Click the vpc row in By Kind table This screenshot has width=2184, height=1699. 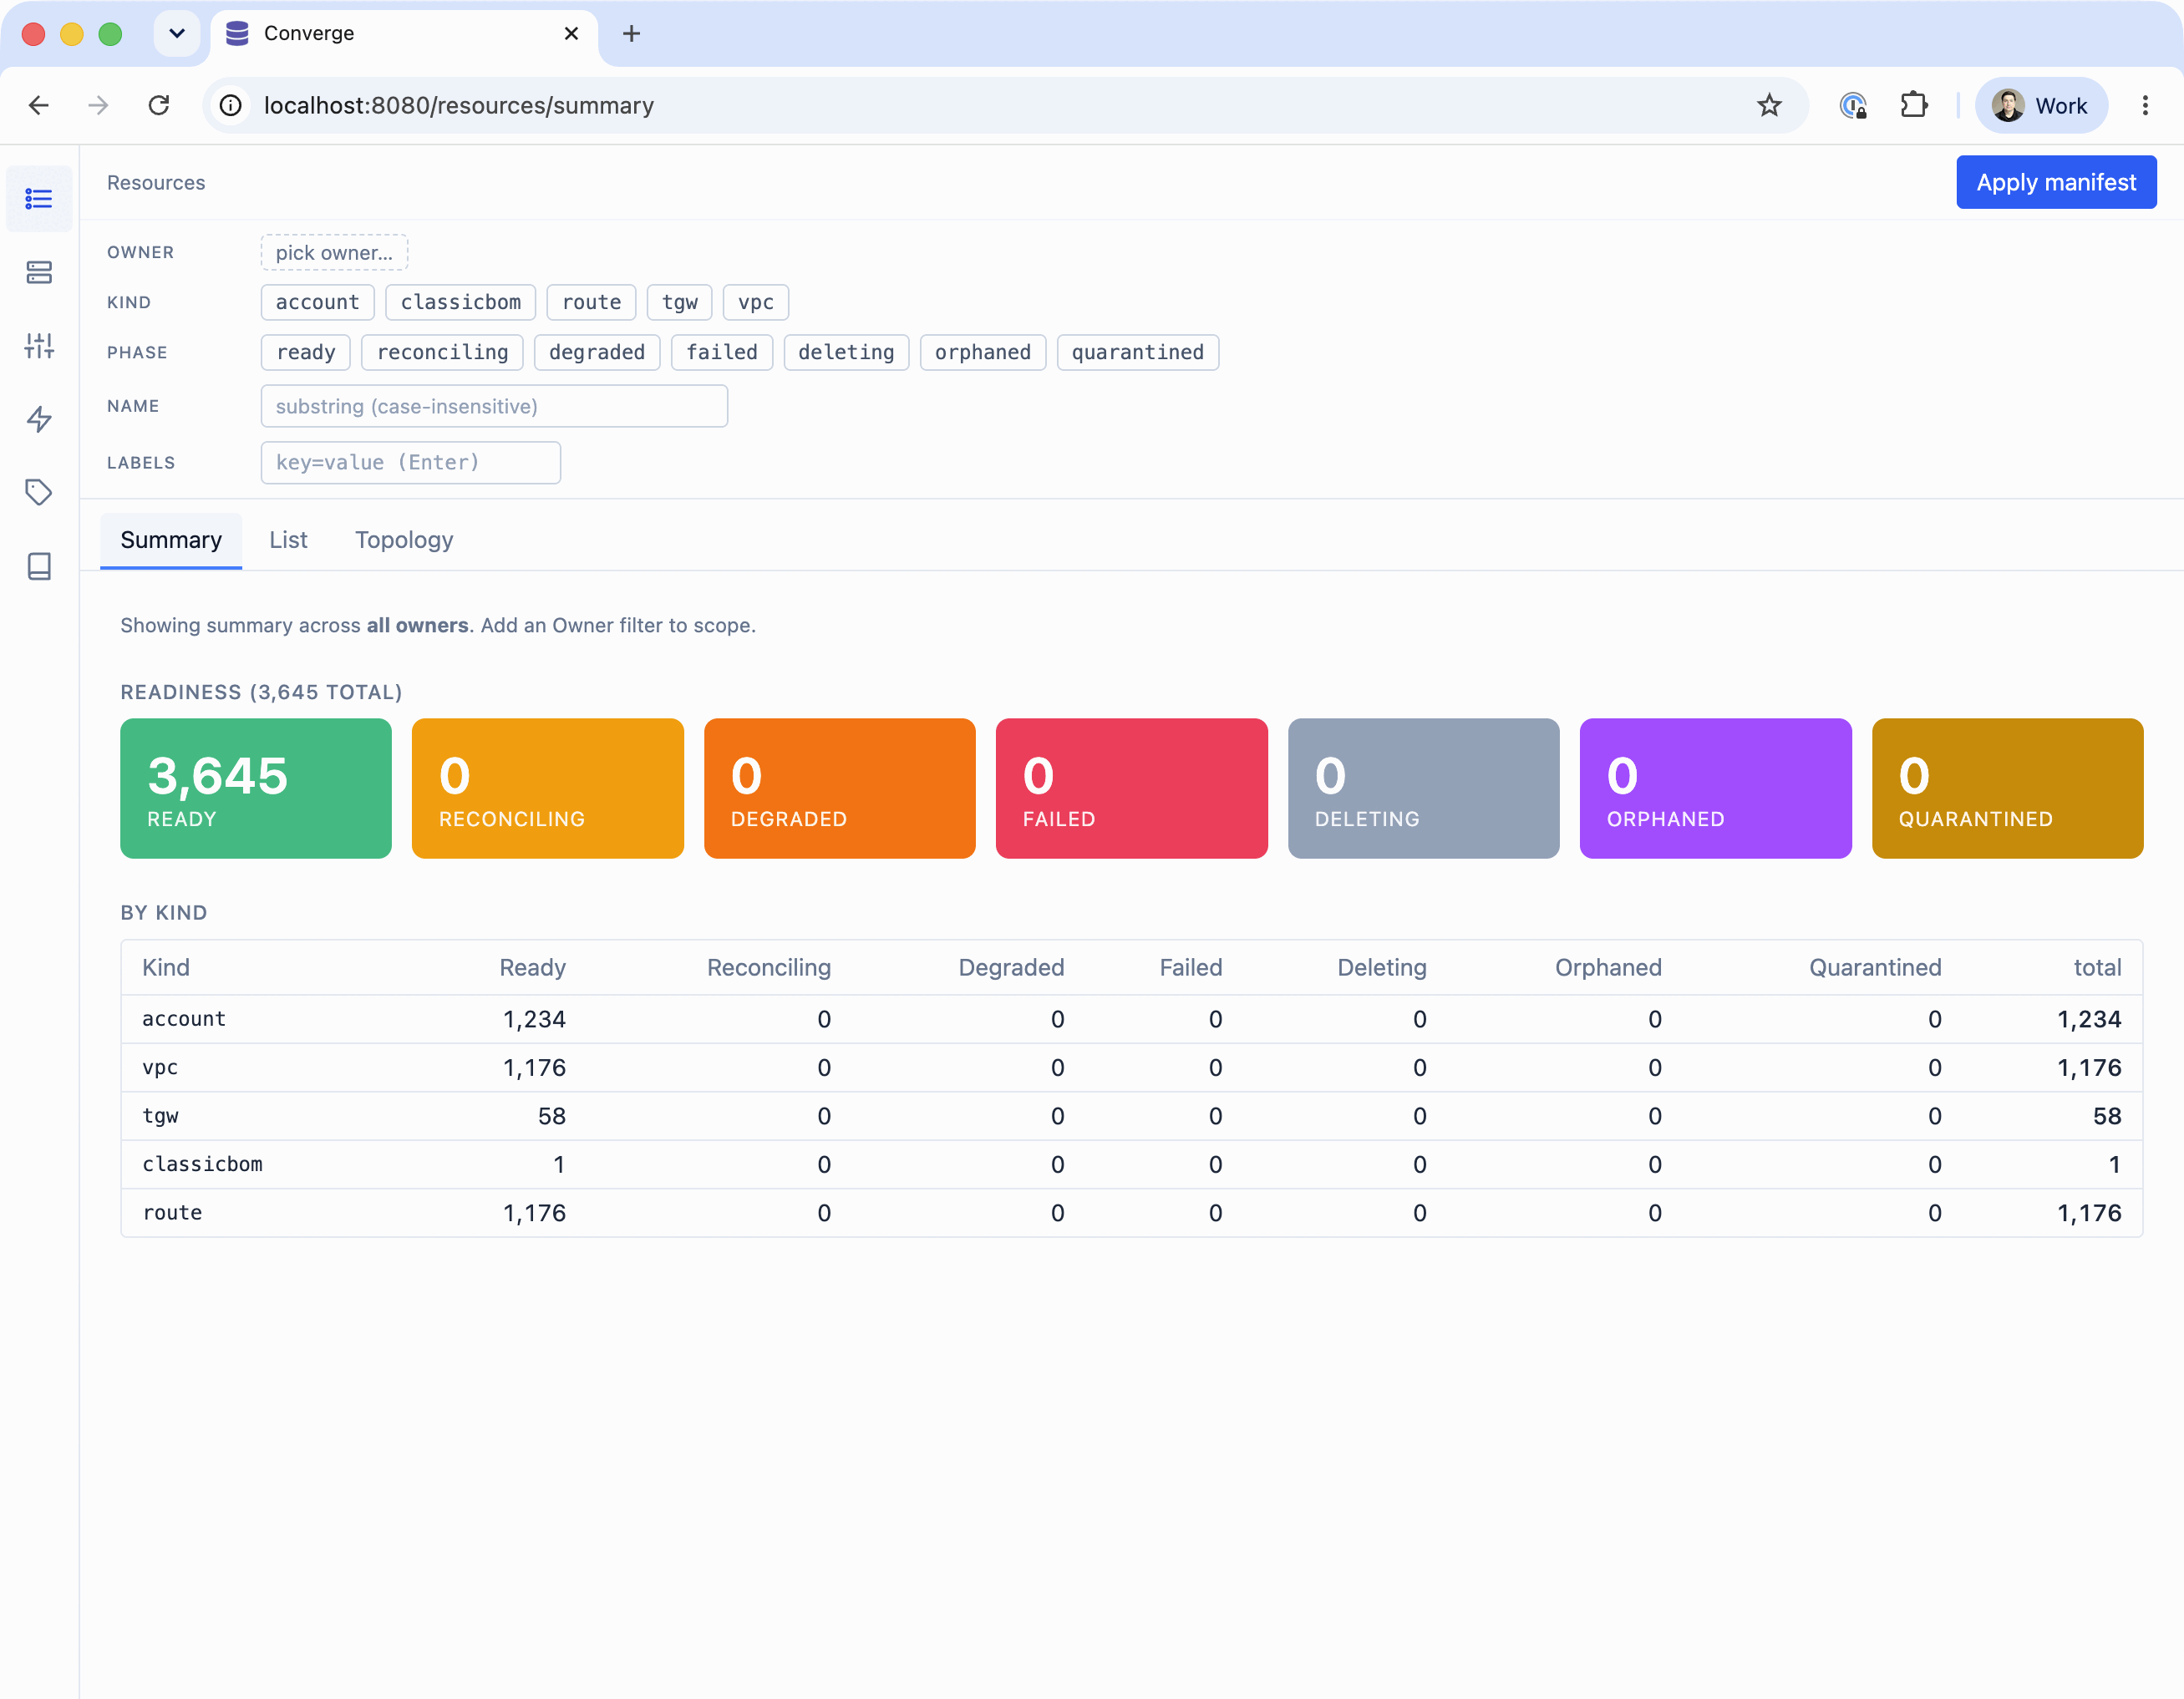coord(1132,1067)
